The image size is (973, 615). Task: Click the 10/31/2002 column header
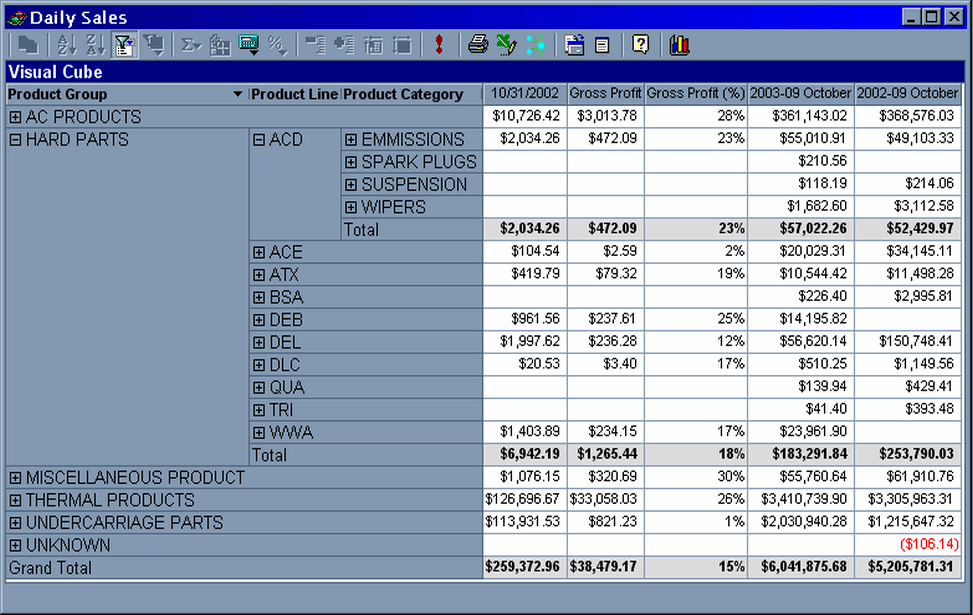[x=525, y=94]
